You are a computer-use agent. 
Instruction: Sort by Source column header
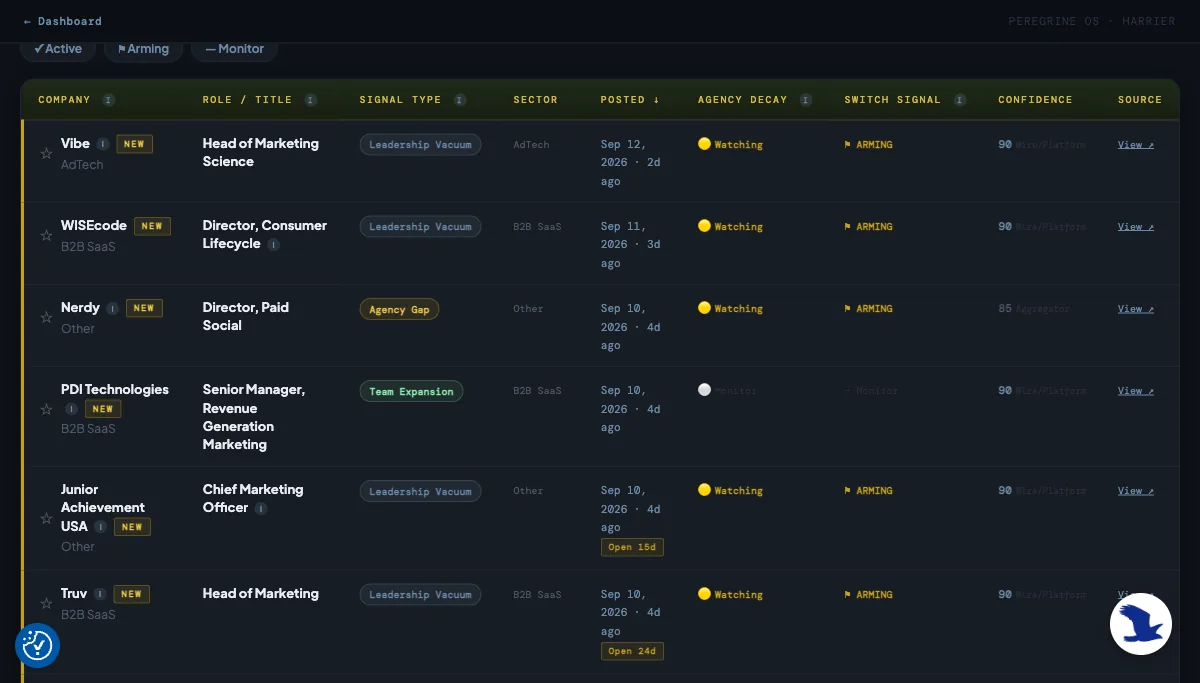1140,100
